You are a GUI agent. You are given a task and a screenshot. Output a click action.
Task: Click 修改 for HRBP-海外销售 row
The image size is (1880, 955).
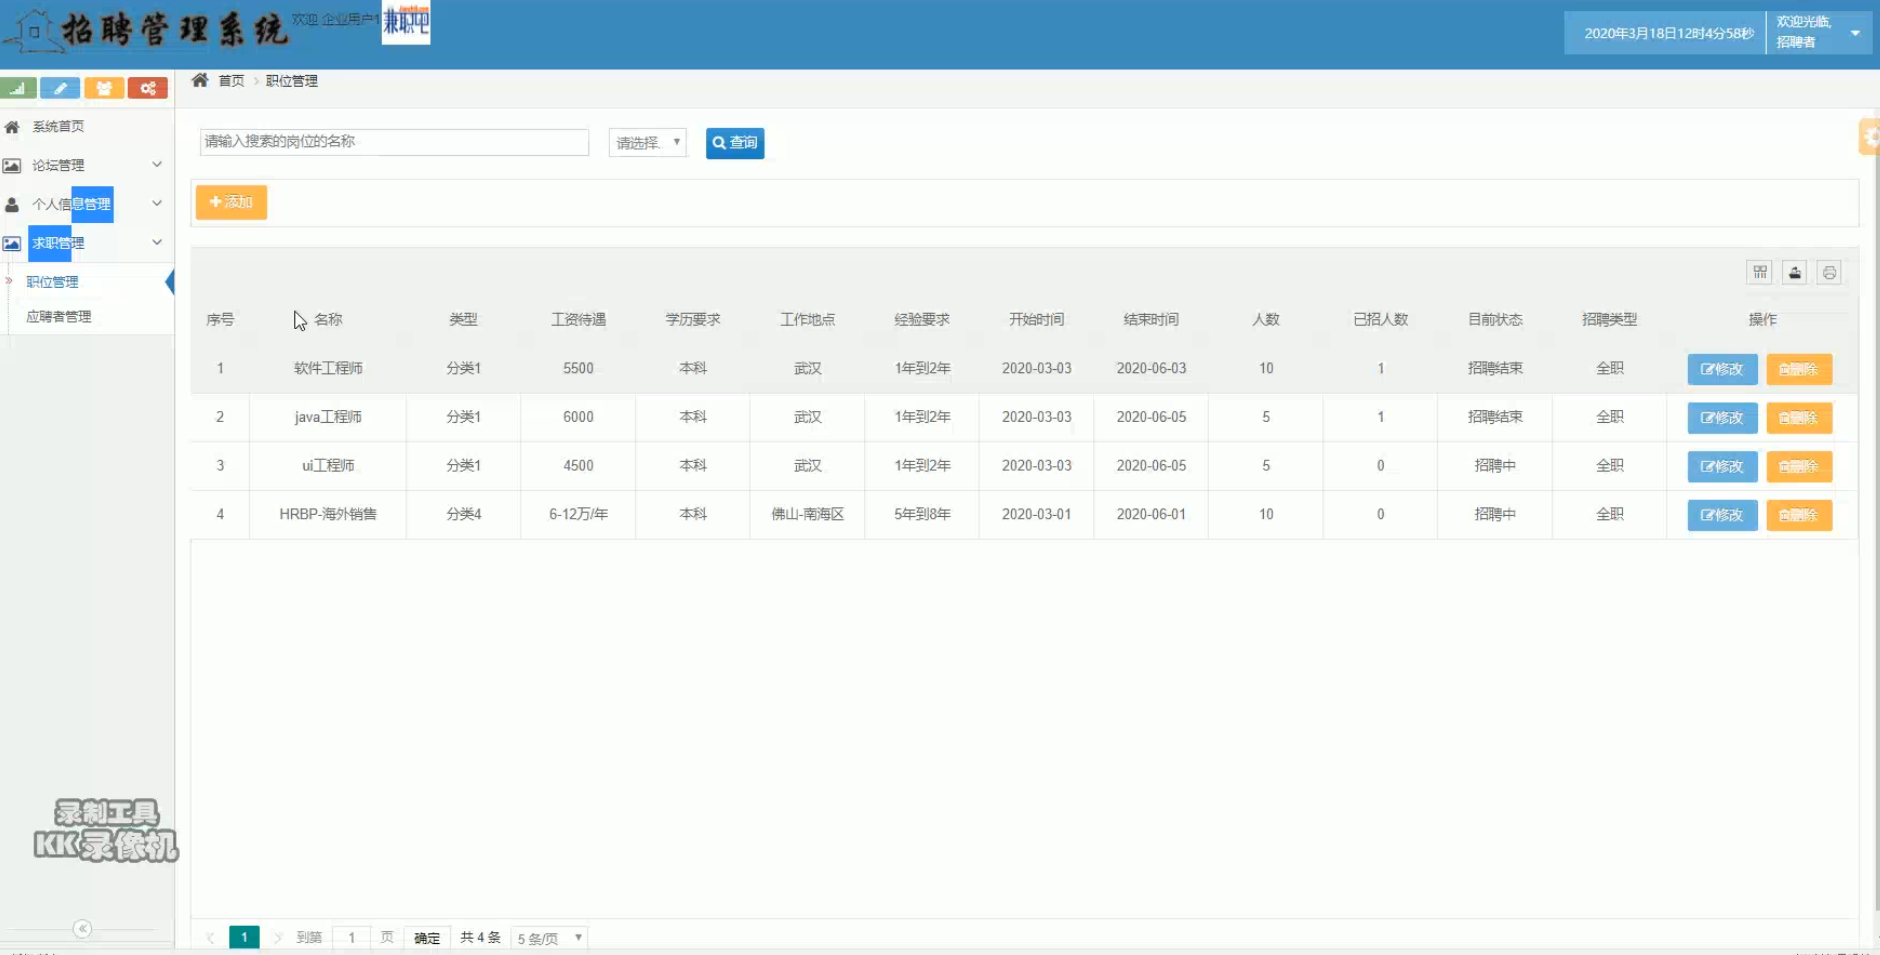[x=1722, y=515]
